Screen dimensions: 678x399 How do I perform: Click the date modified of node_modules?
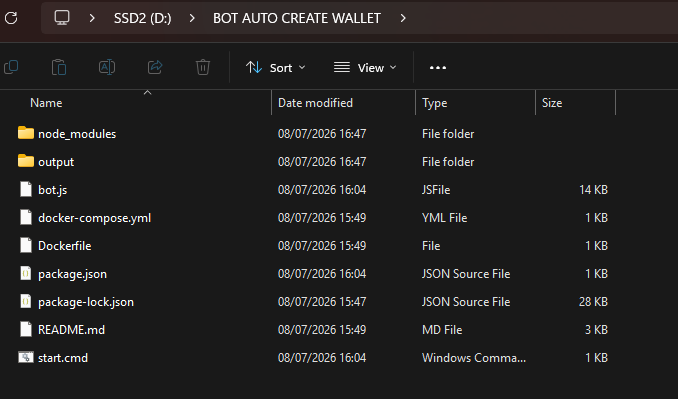coord(322,134)
